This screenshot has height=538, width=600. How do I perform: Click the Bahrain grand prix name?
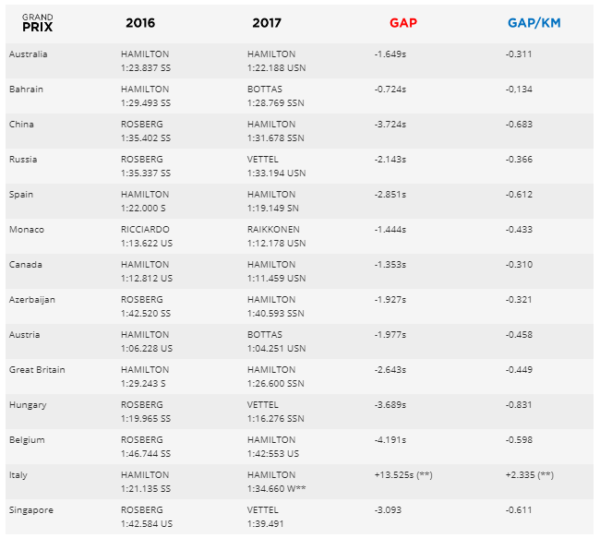point(25,89)
